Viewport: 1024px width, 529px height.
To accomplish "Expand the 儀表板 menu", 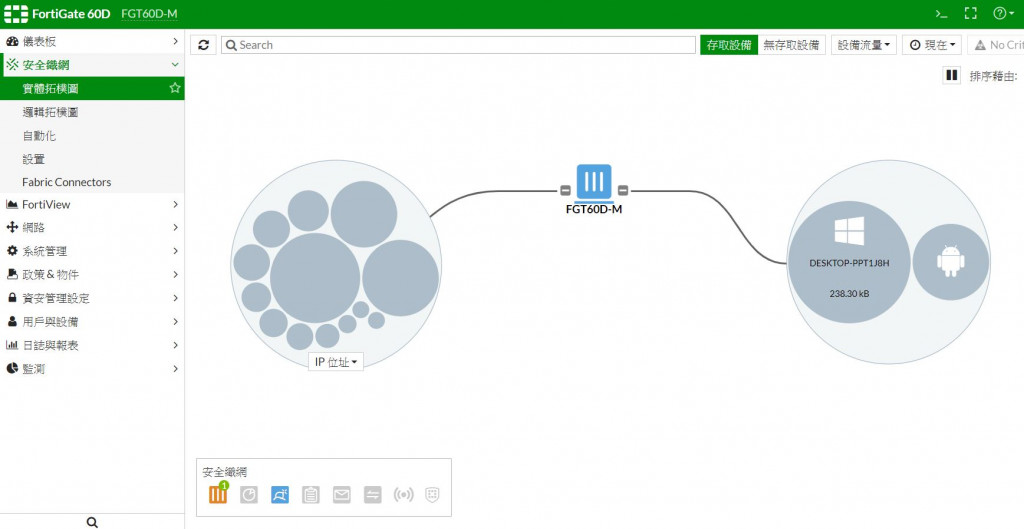I will point(92,41).
